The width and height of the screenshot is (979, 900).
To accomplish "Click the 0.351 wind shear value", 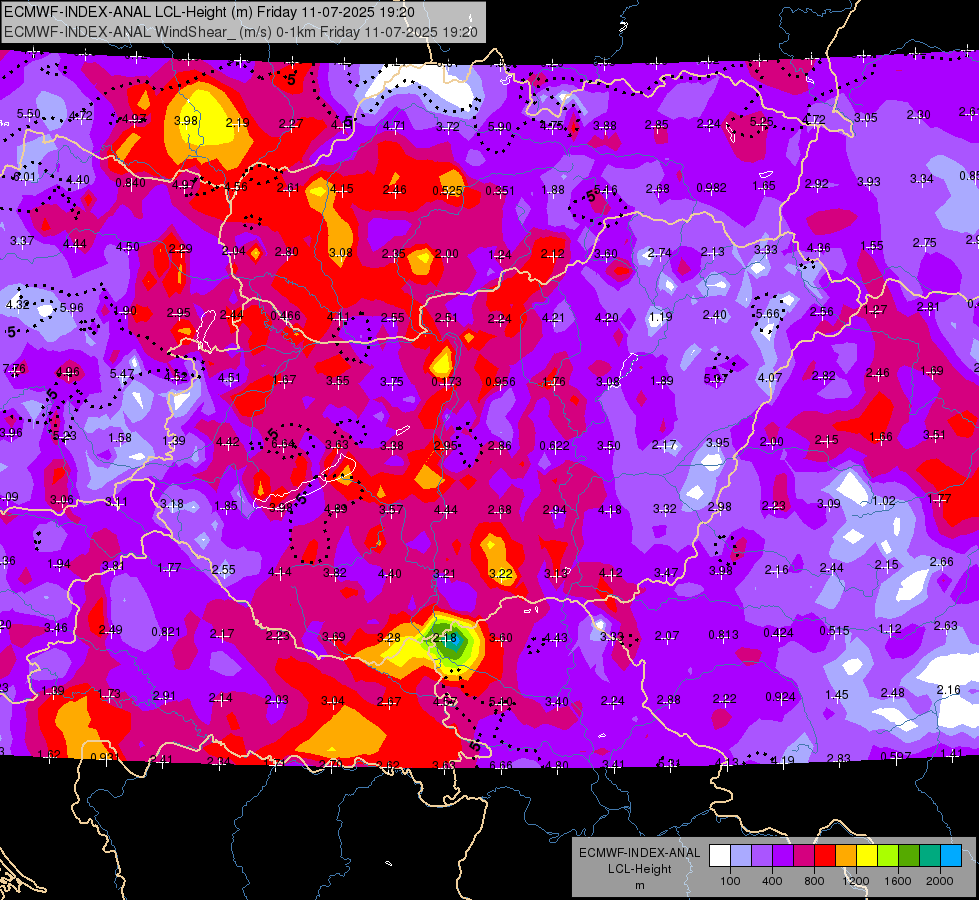I will click(500, 190).
